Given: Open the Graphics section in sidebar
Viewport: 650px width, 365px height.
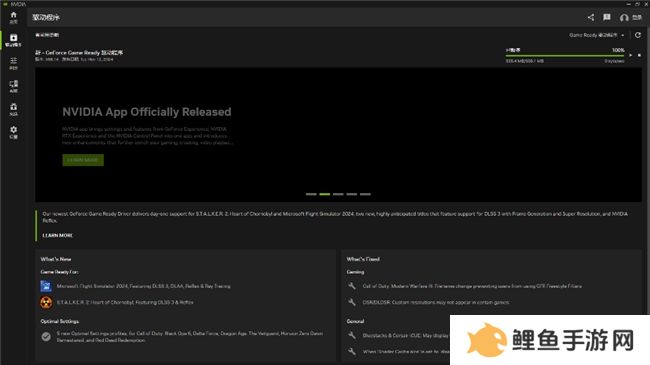Looking at the screenshot, I should coord(13,63).
